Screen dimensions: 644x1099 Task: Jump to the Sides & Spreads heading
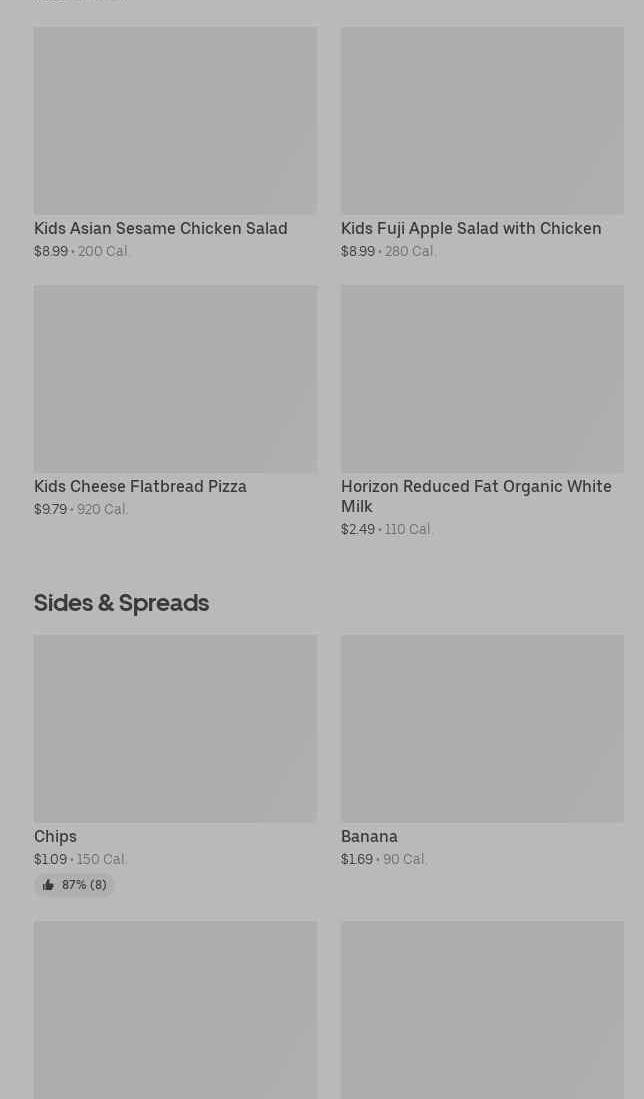click(x=121, y=602)
